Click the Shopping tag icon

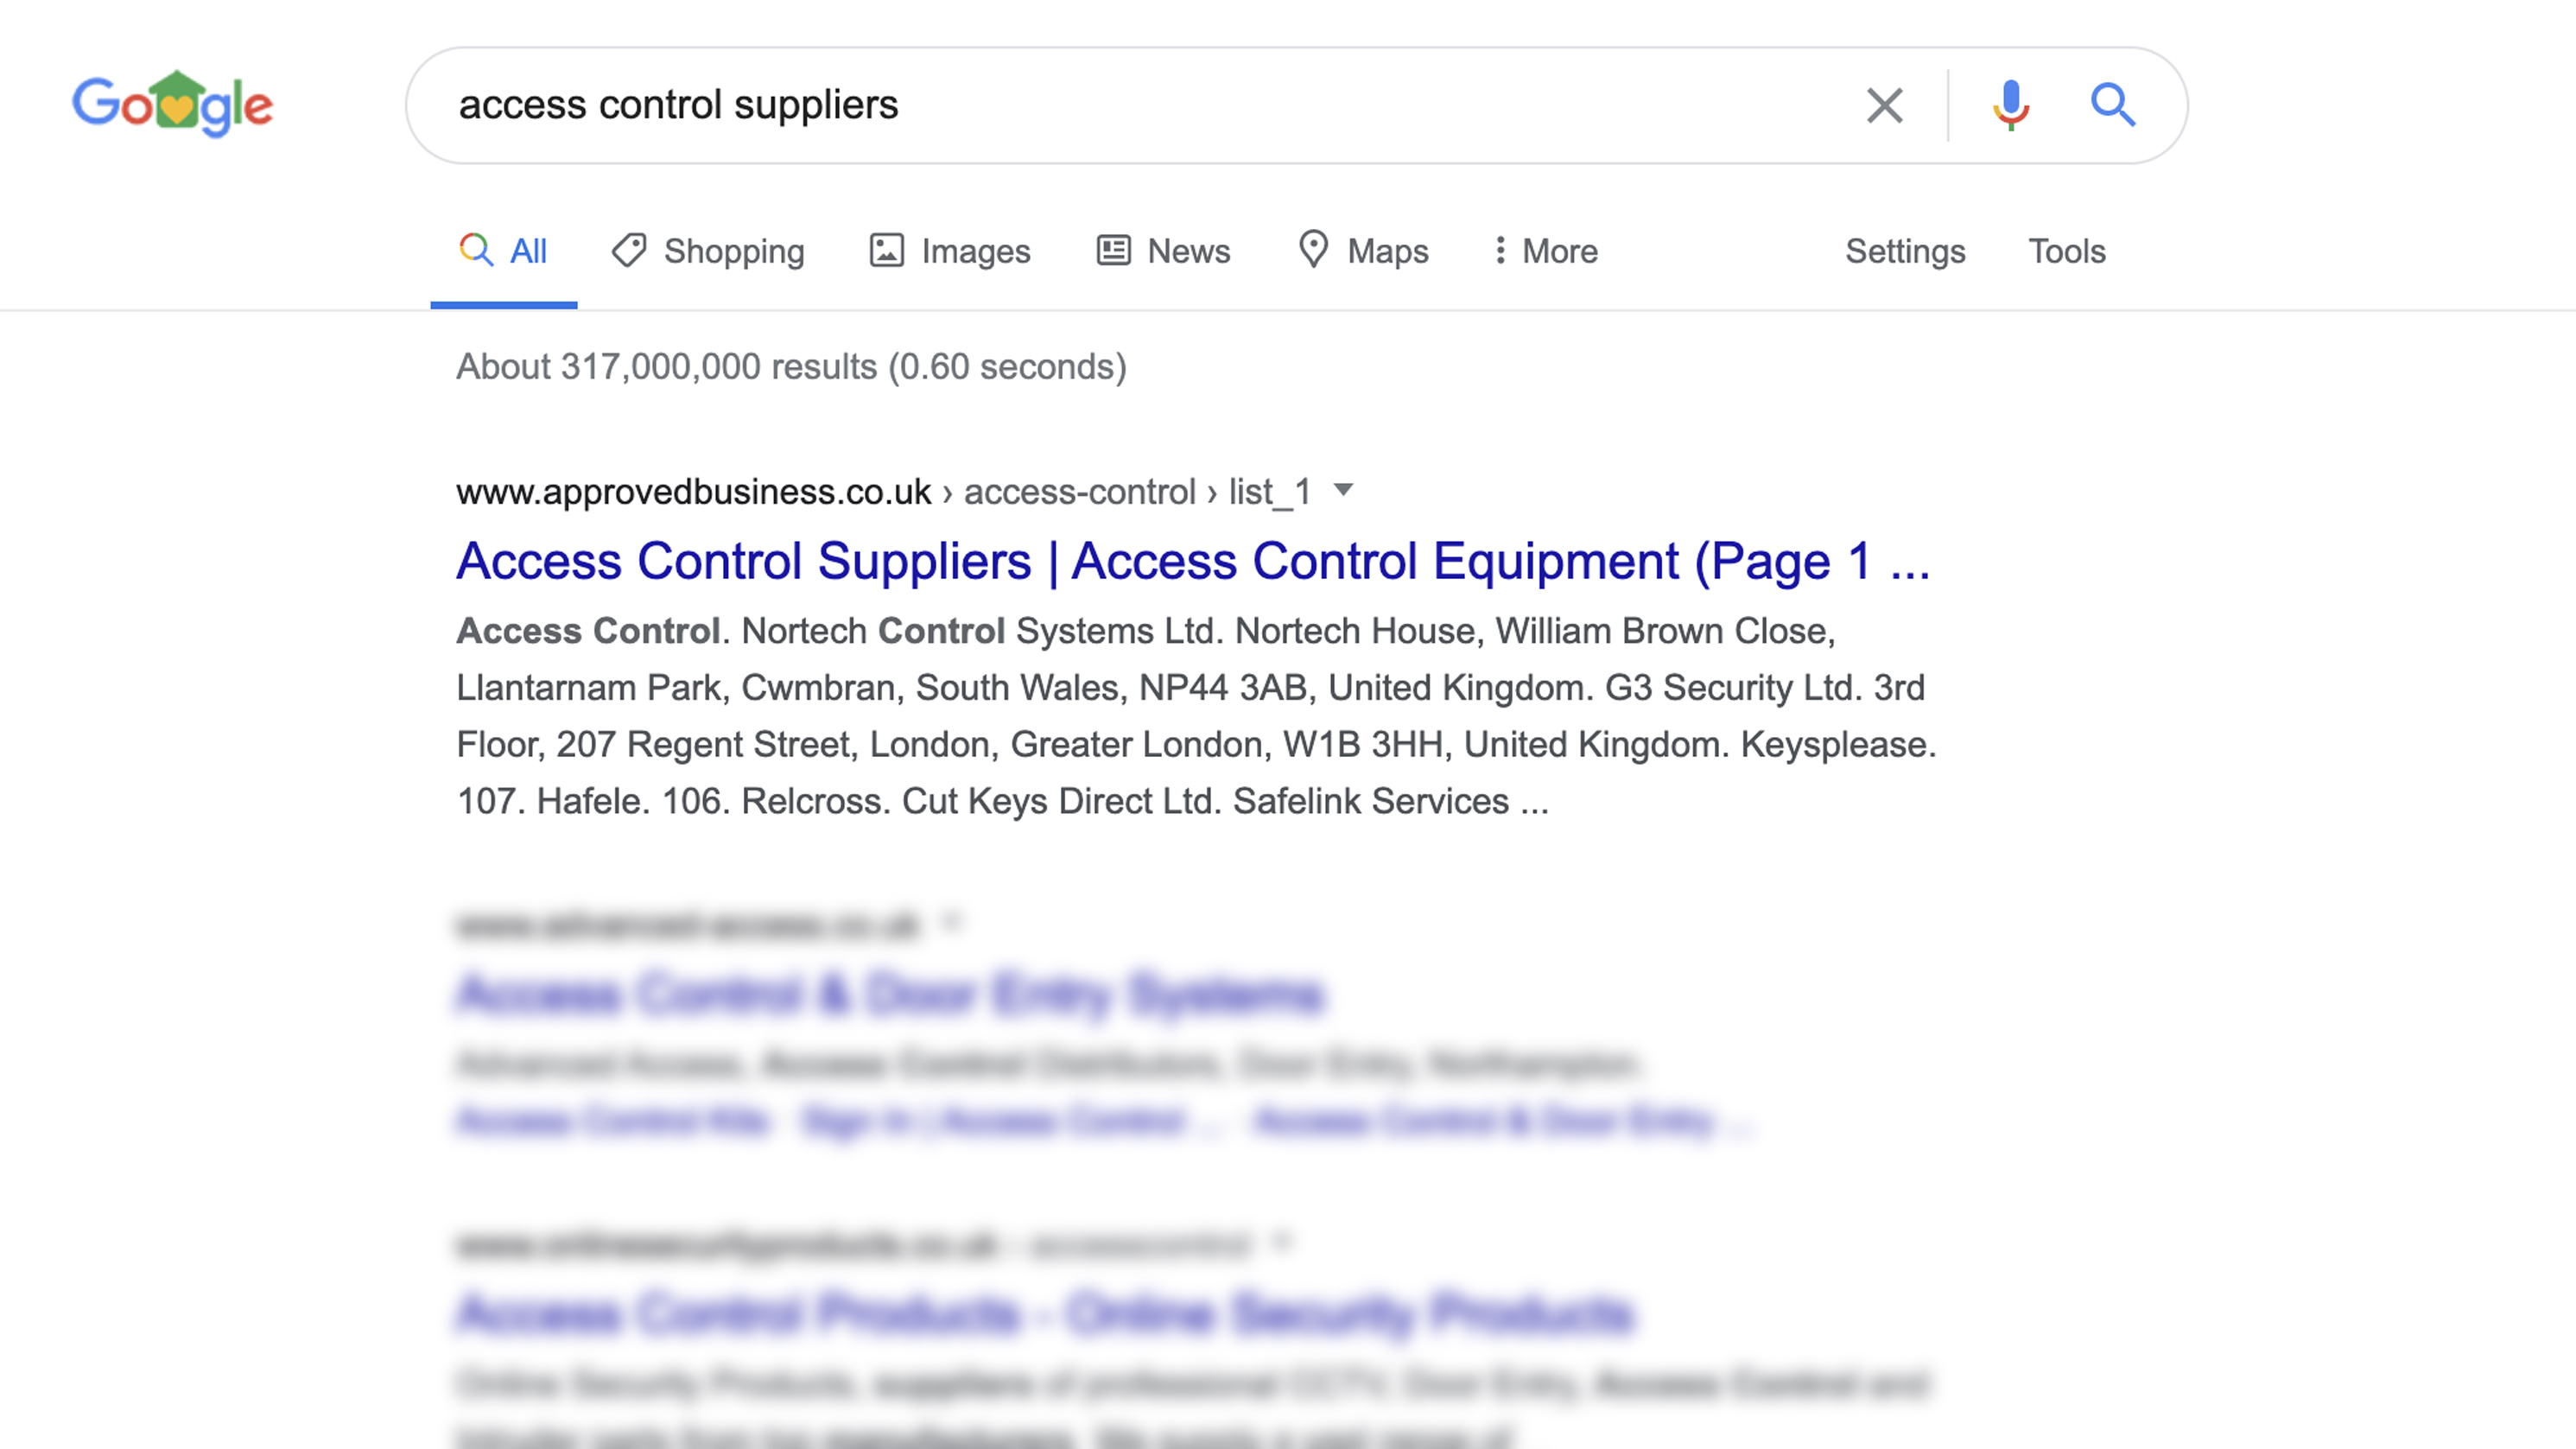(x=629, y=250)
